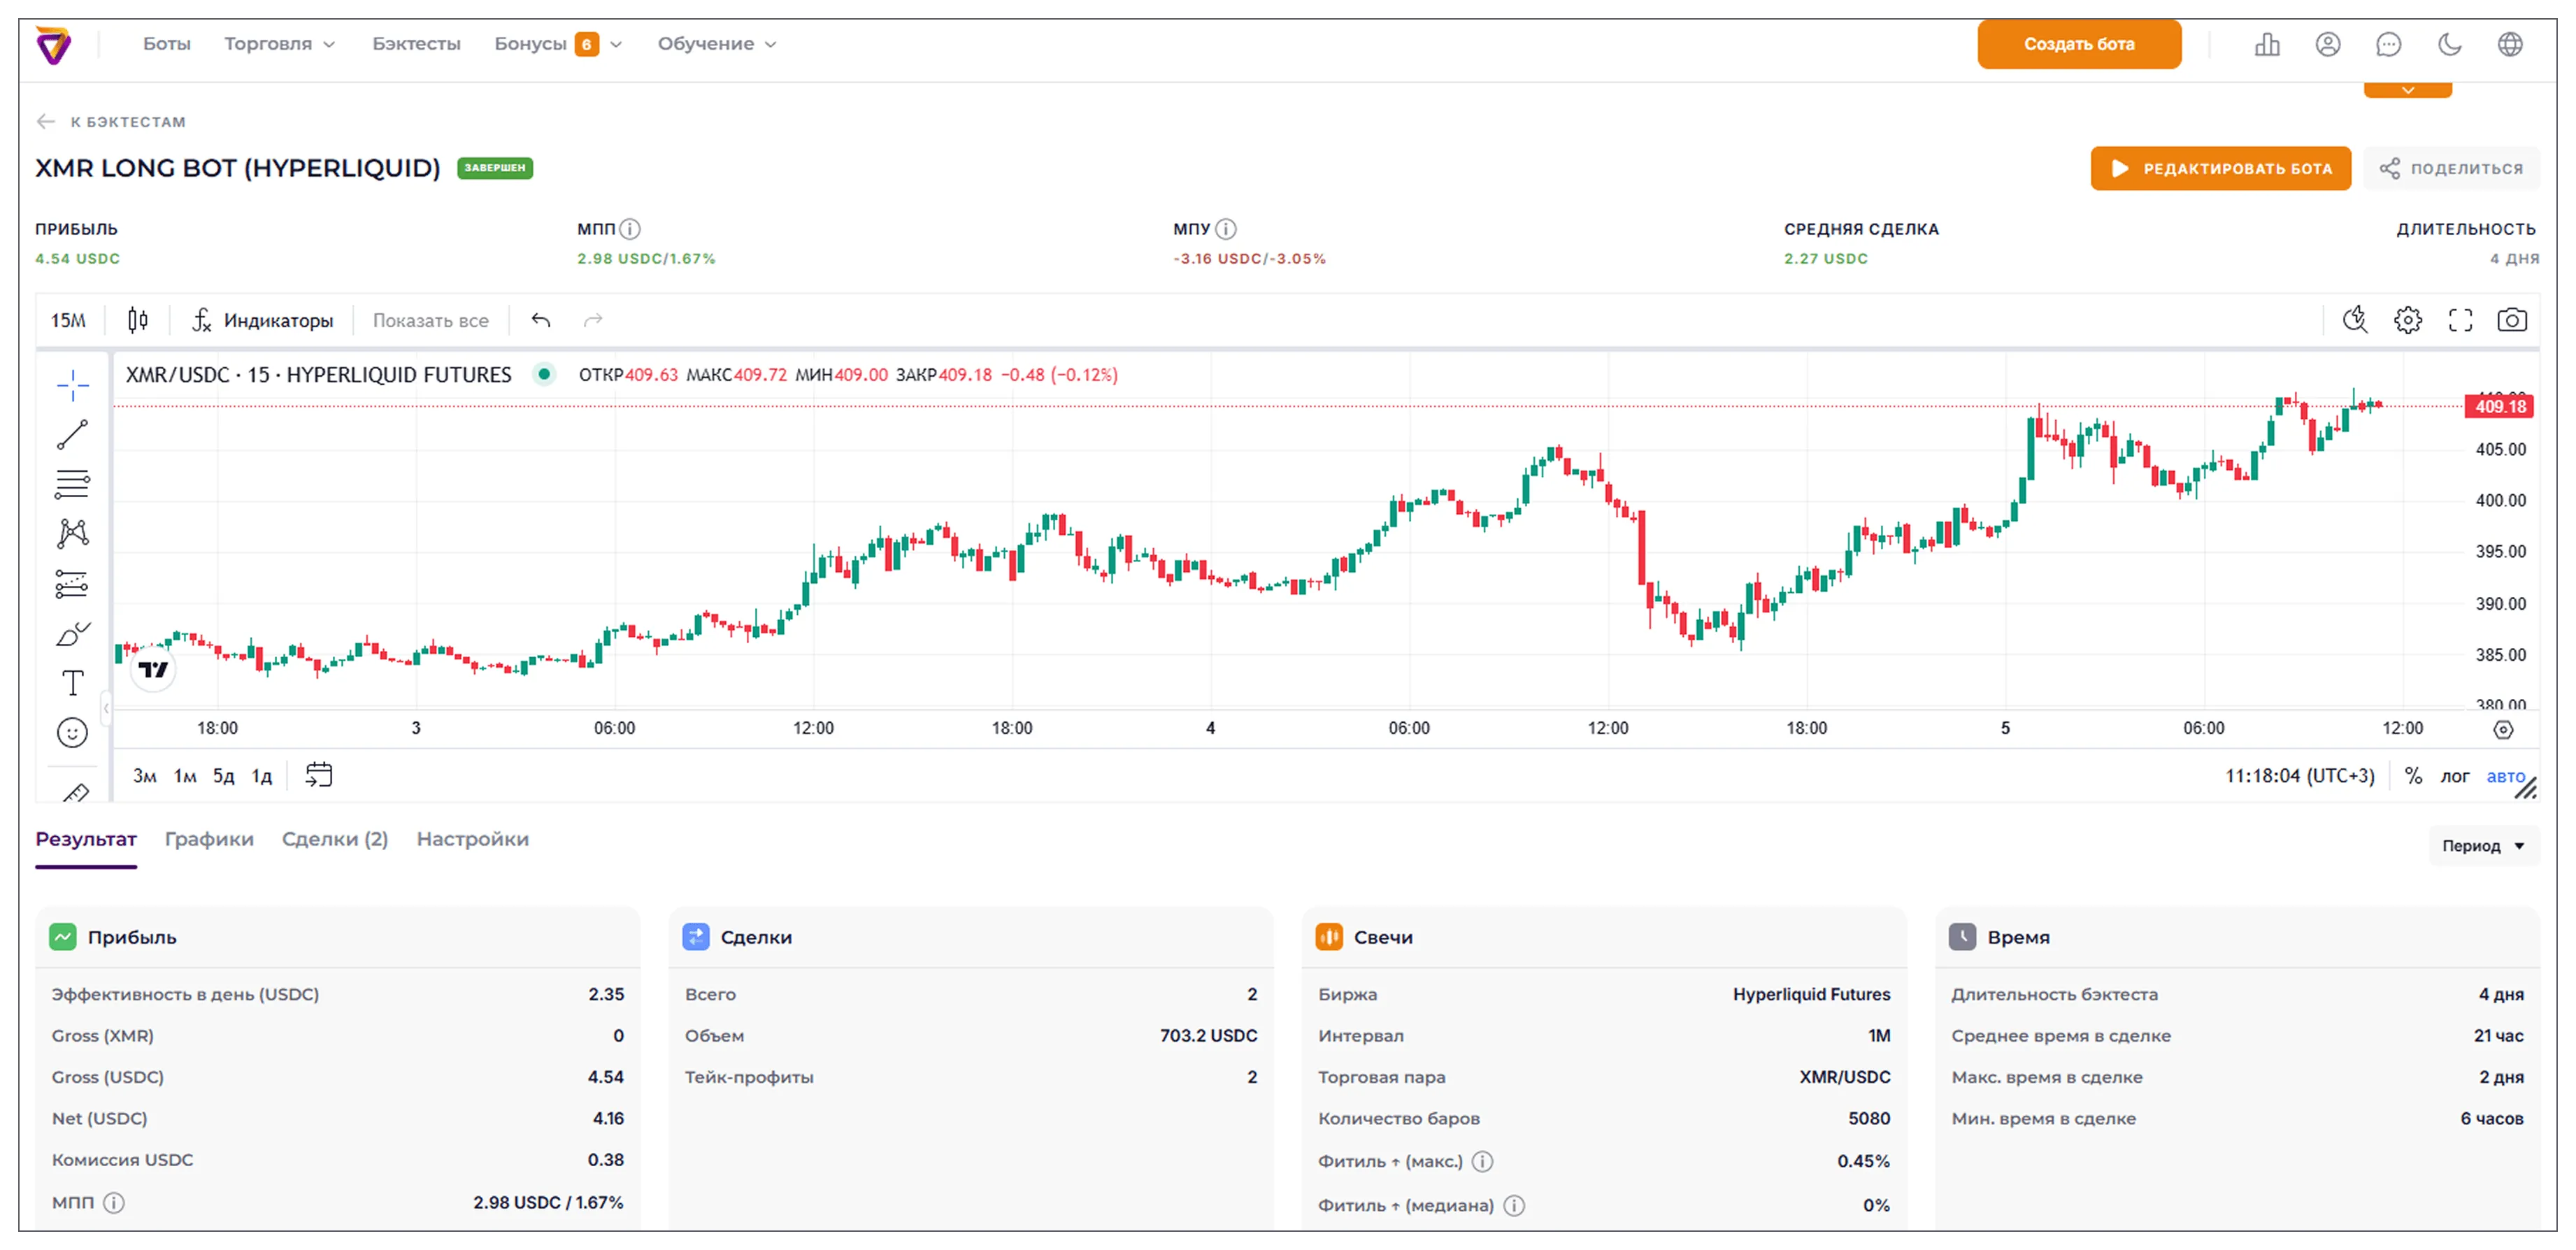The width and height of the screenshot is (2576, 1250).
Task: Open chart settings gear icon
Action: (2408, 320)
